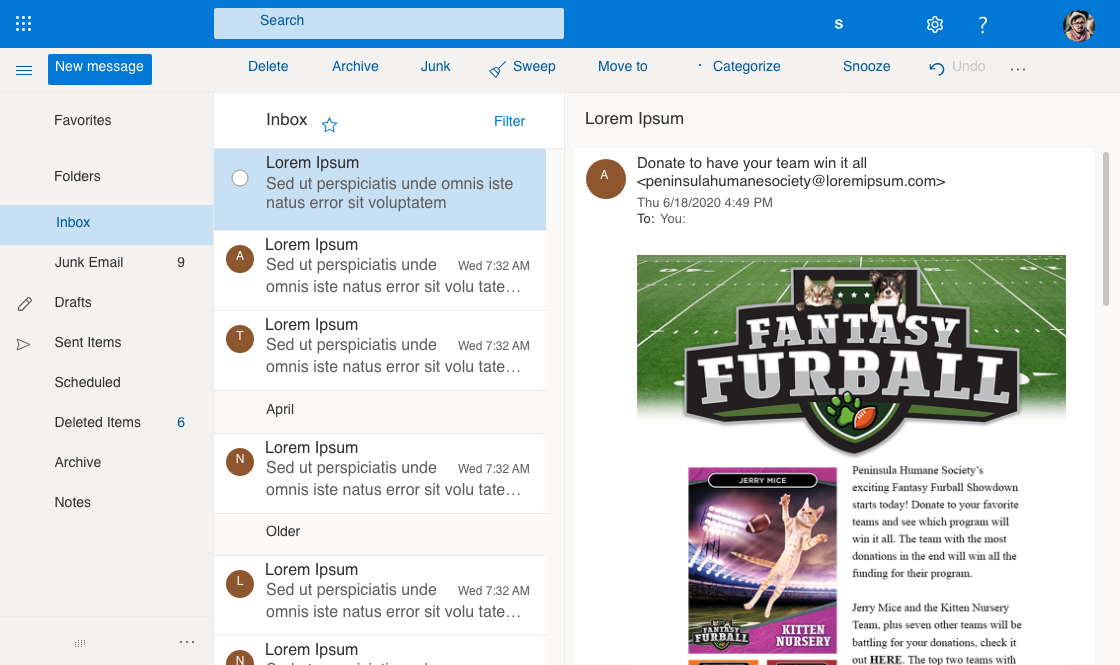This screenshot has width=1120, height=665.
Task: Click the Undo arrow icon
Action: click(936, 68)
